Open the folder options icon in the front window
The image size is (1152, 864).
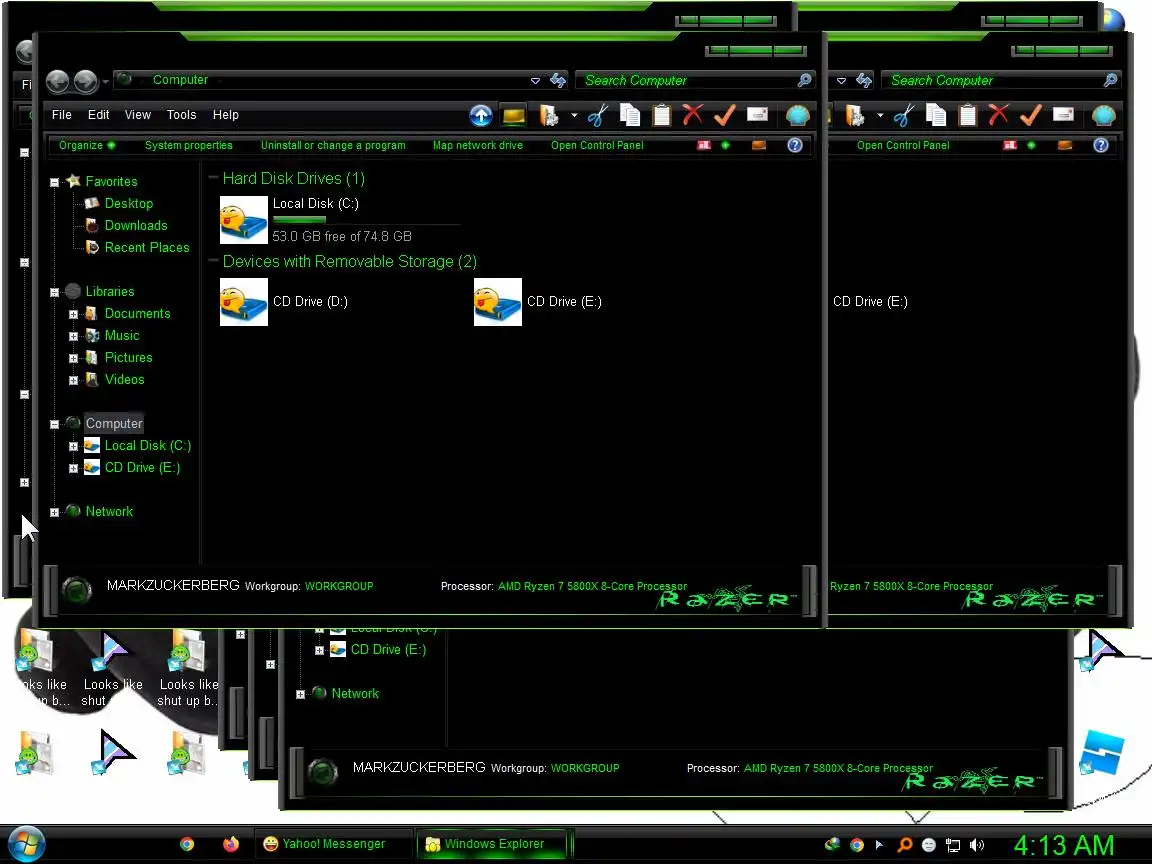pyautogui.click(x=549, y=115)
